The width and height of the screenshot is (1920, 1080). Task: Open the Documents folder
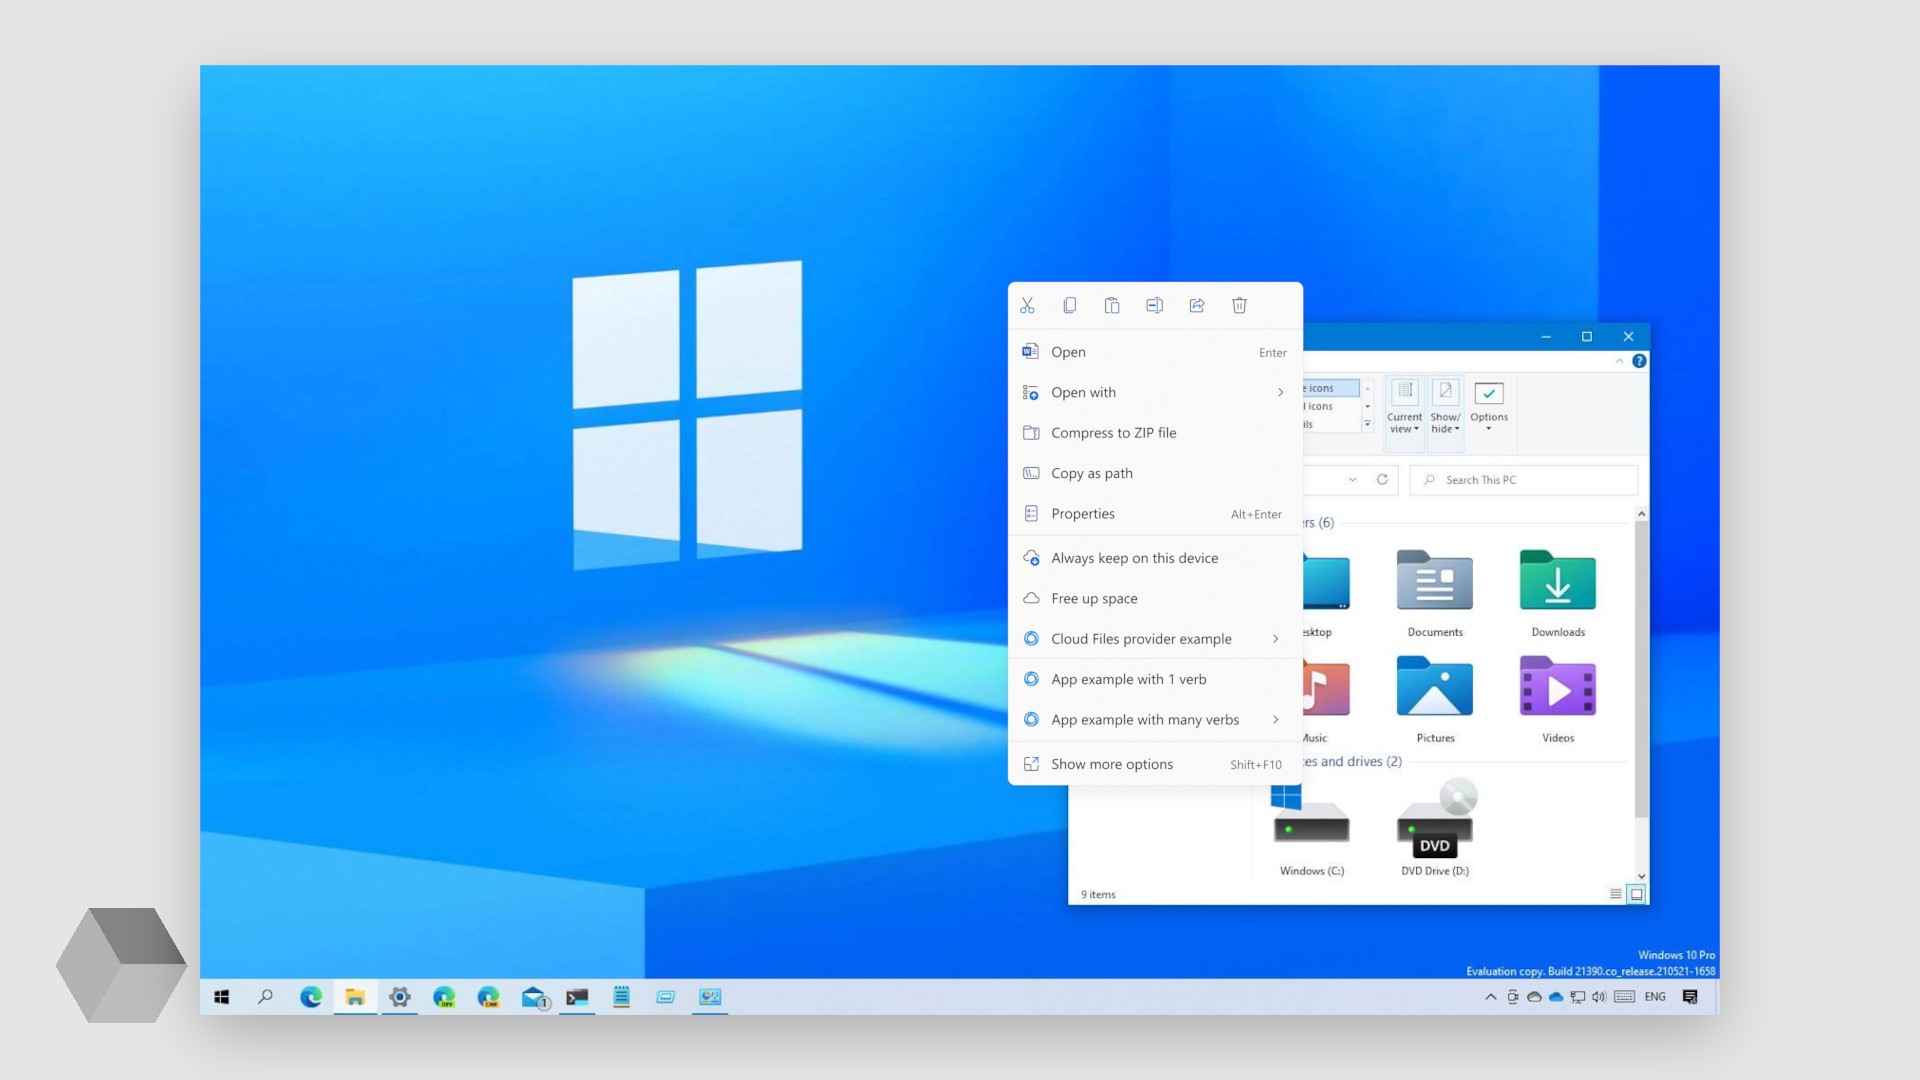click(x=1435, y=593)
